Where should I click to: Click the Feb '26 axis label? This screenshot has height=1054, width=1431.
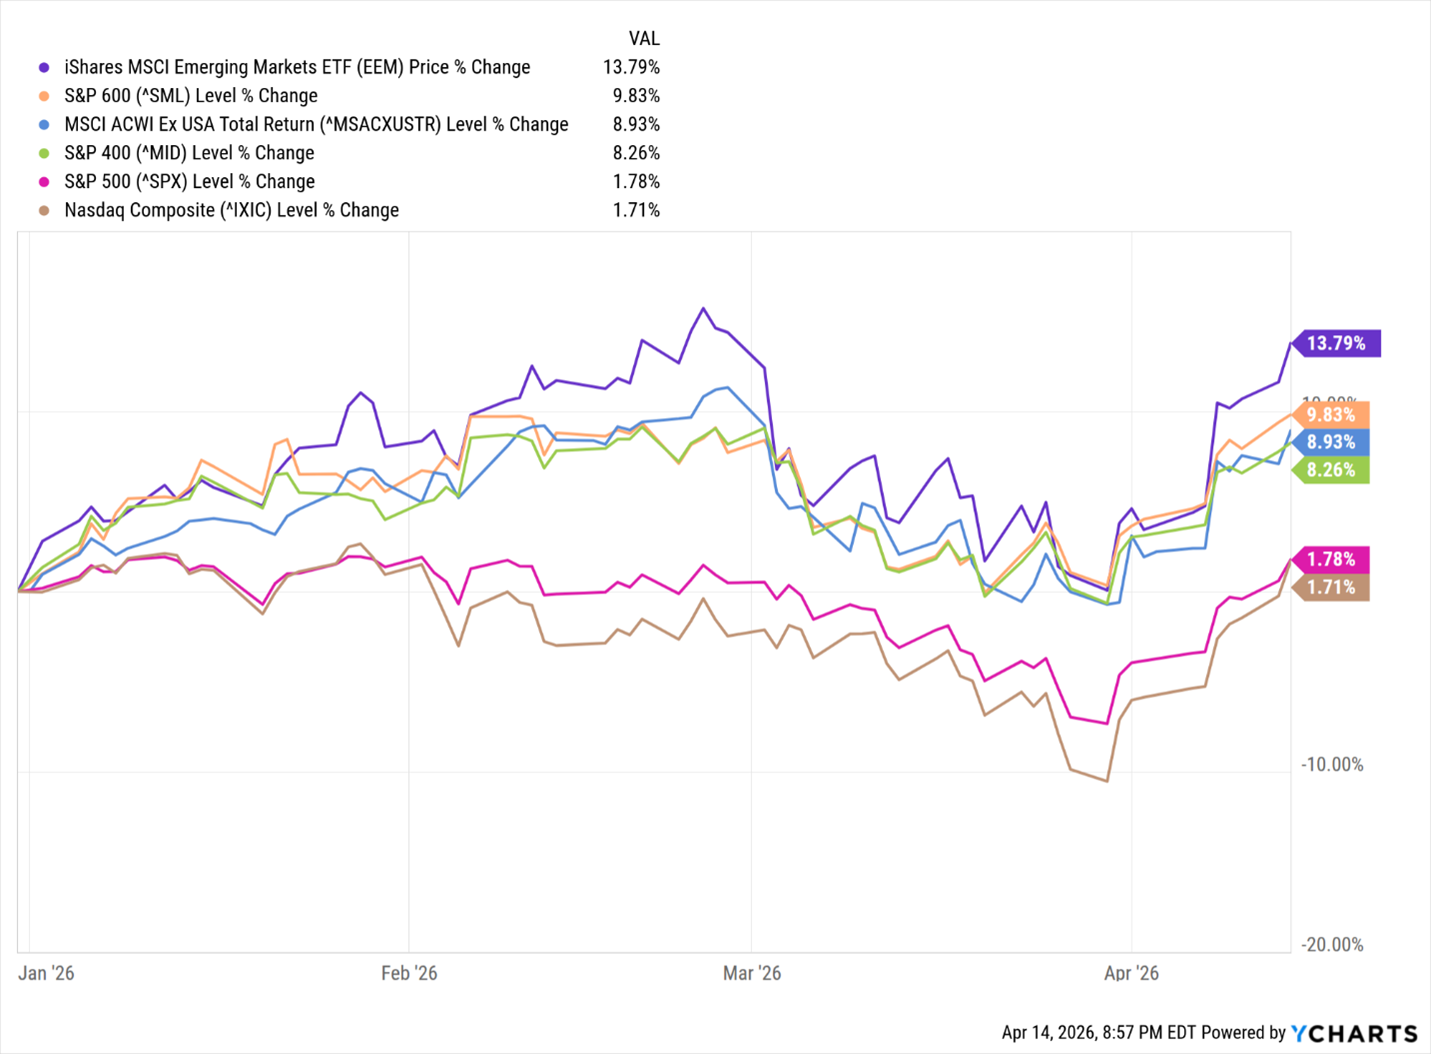coord(409,973)
